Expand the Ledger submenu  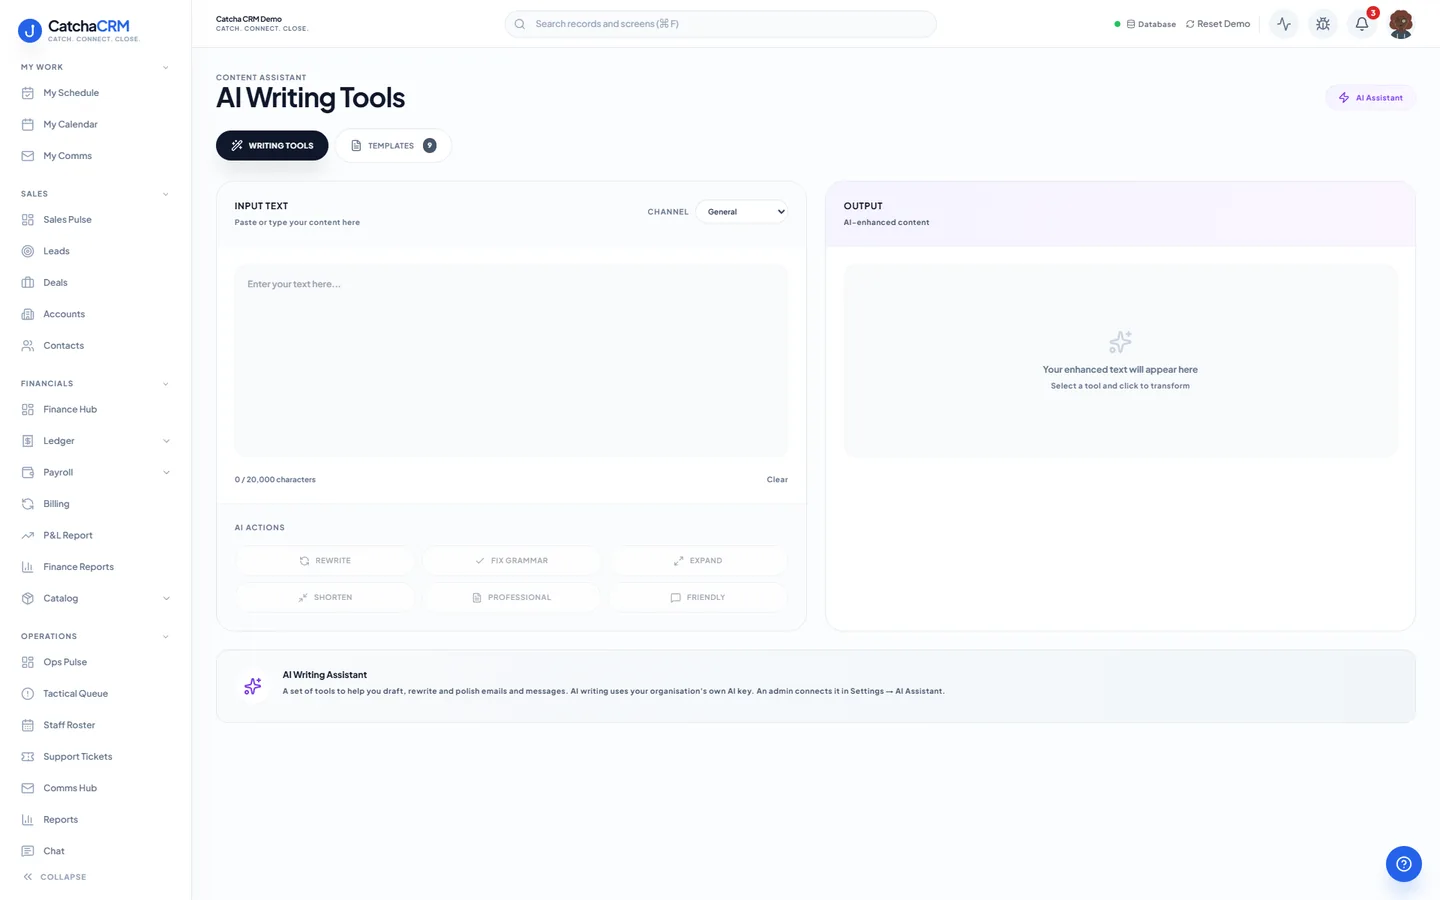pos(166,441)
